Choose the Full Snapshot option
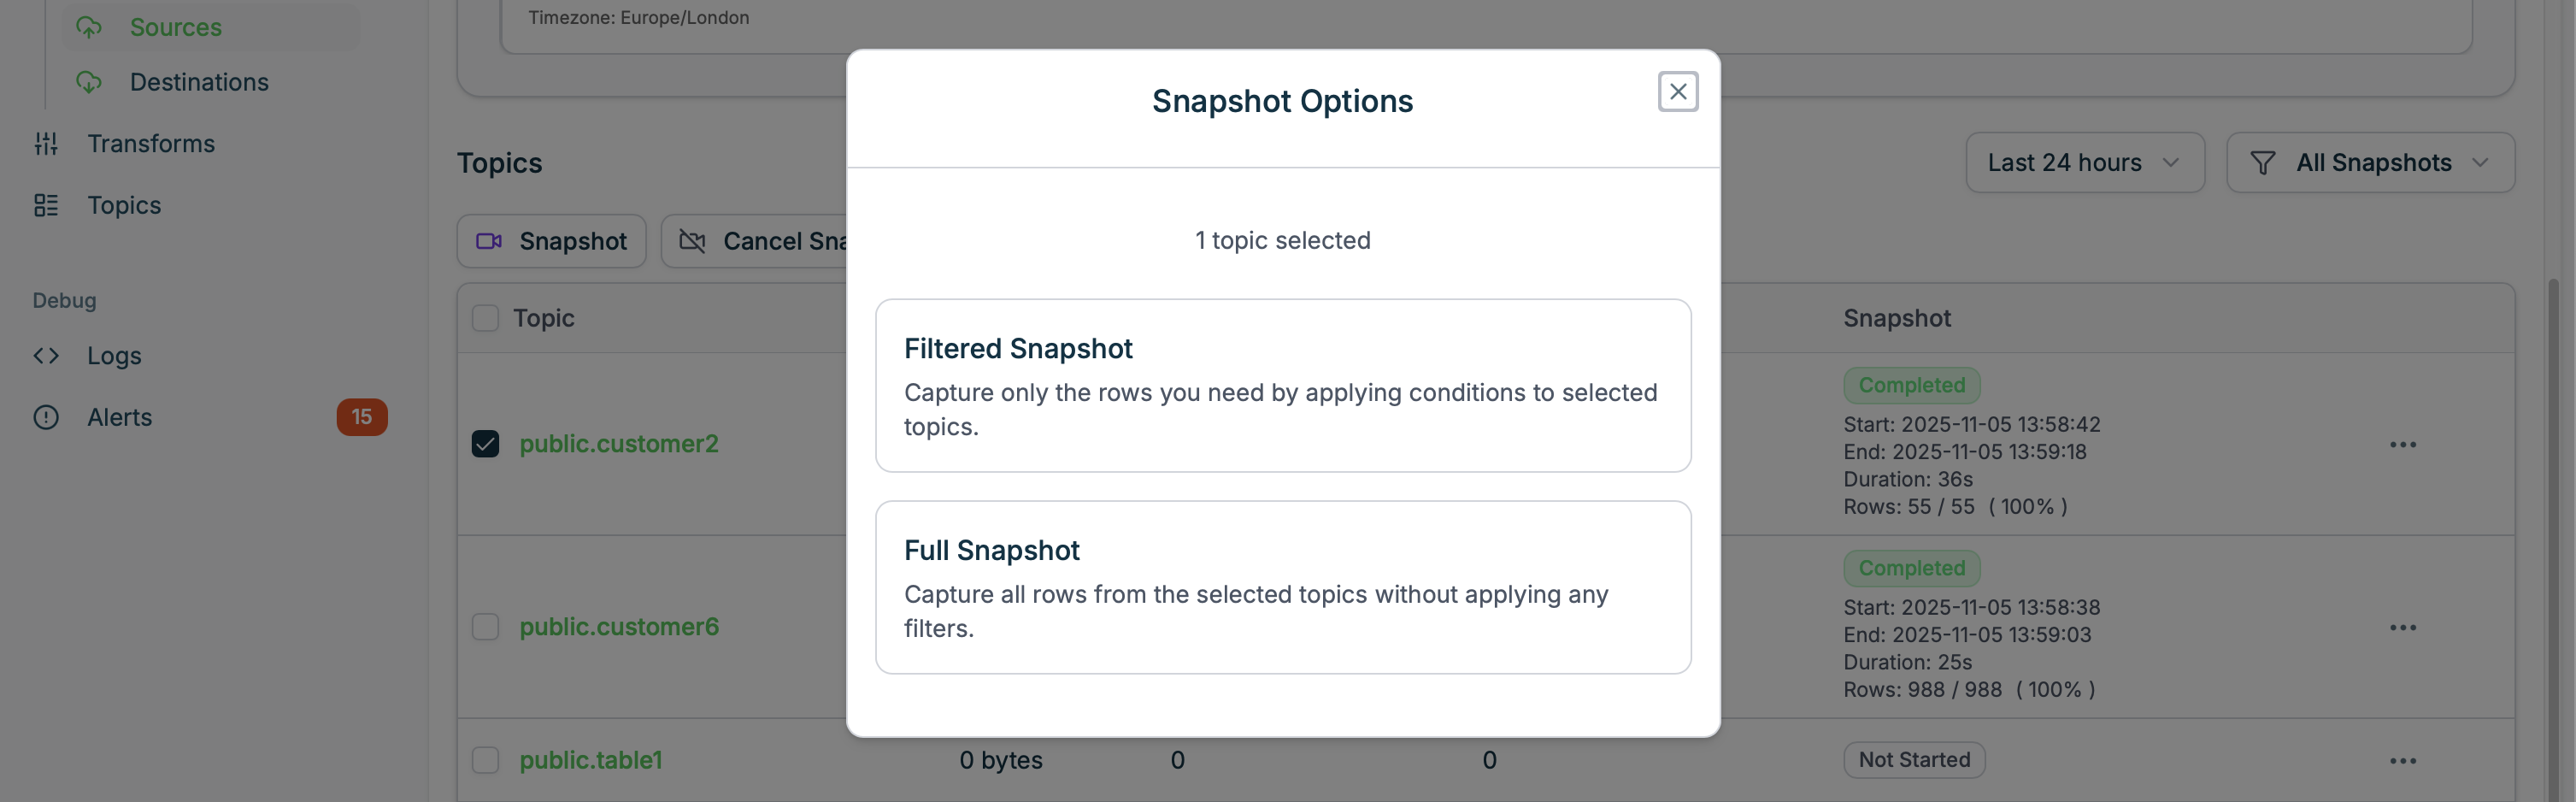2576x802 pixels. pyautogui.click(x=1282, y=588)
